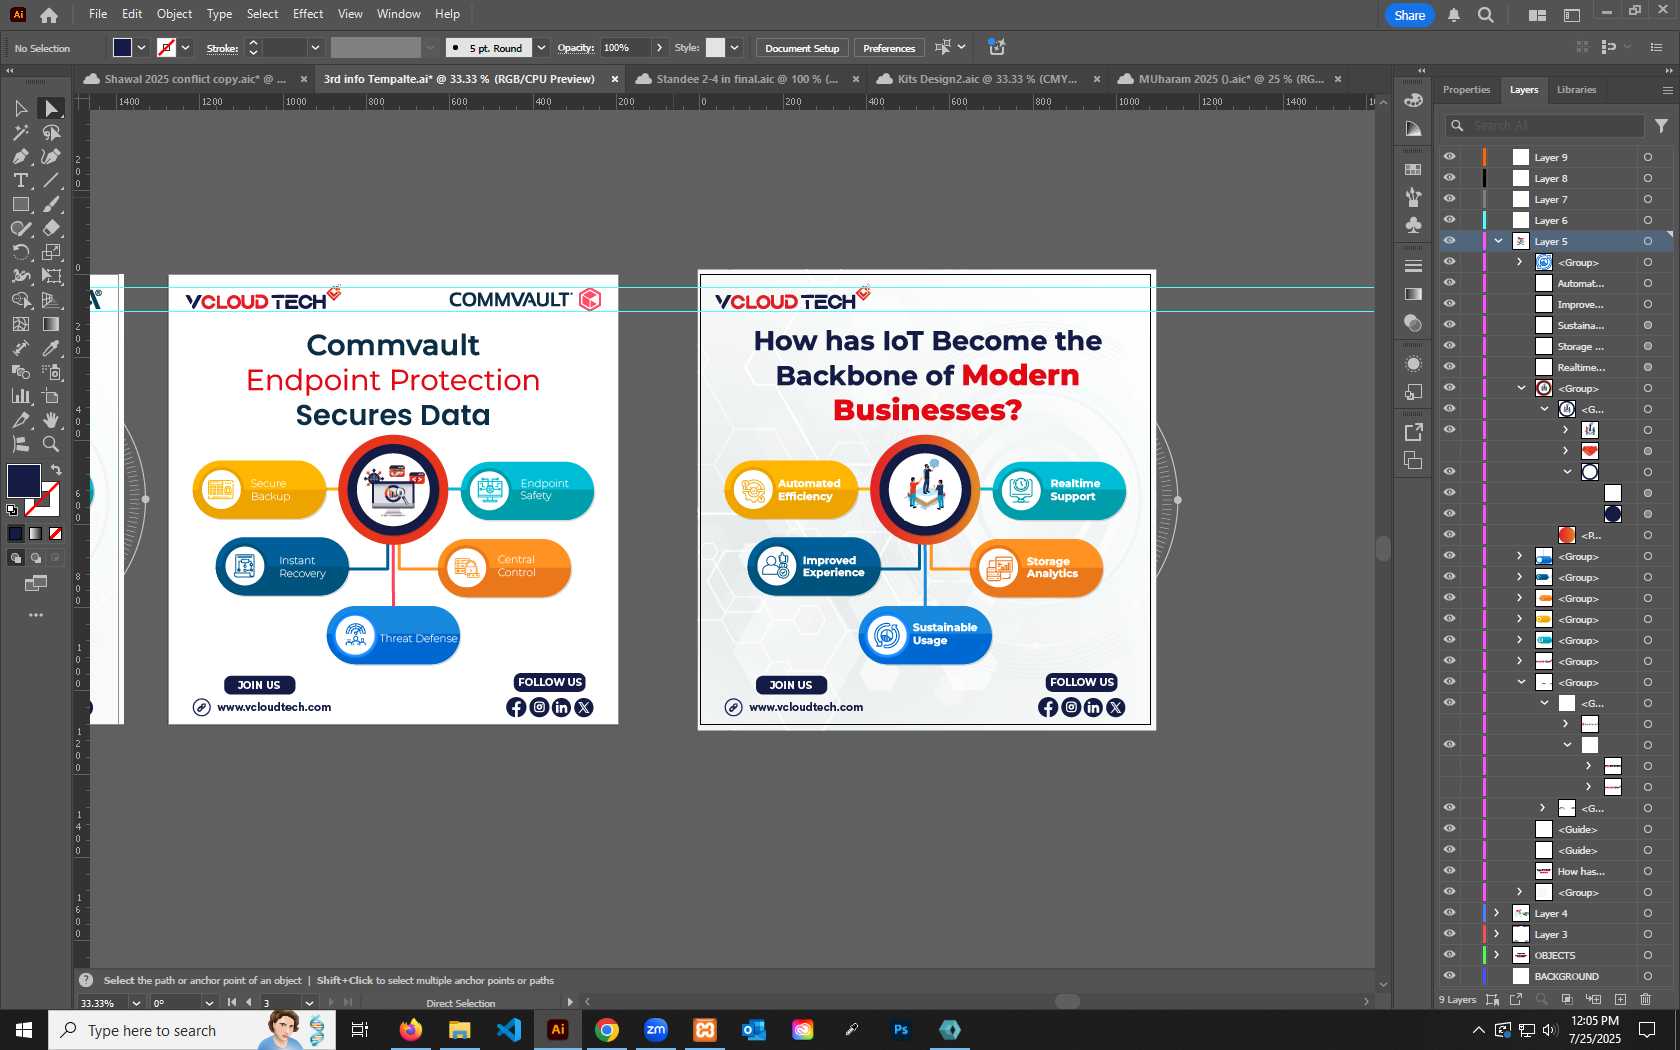Expand Layer 4 contents

pyautogui.click(x=1497, y=913)
